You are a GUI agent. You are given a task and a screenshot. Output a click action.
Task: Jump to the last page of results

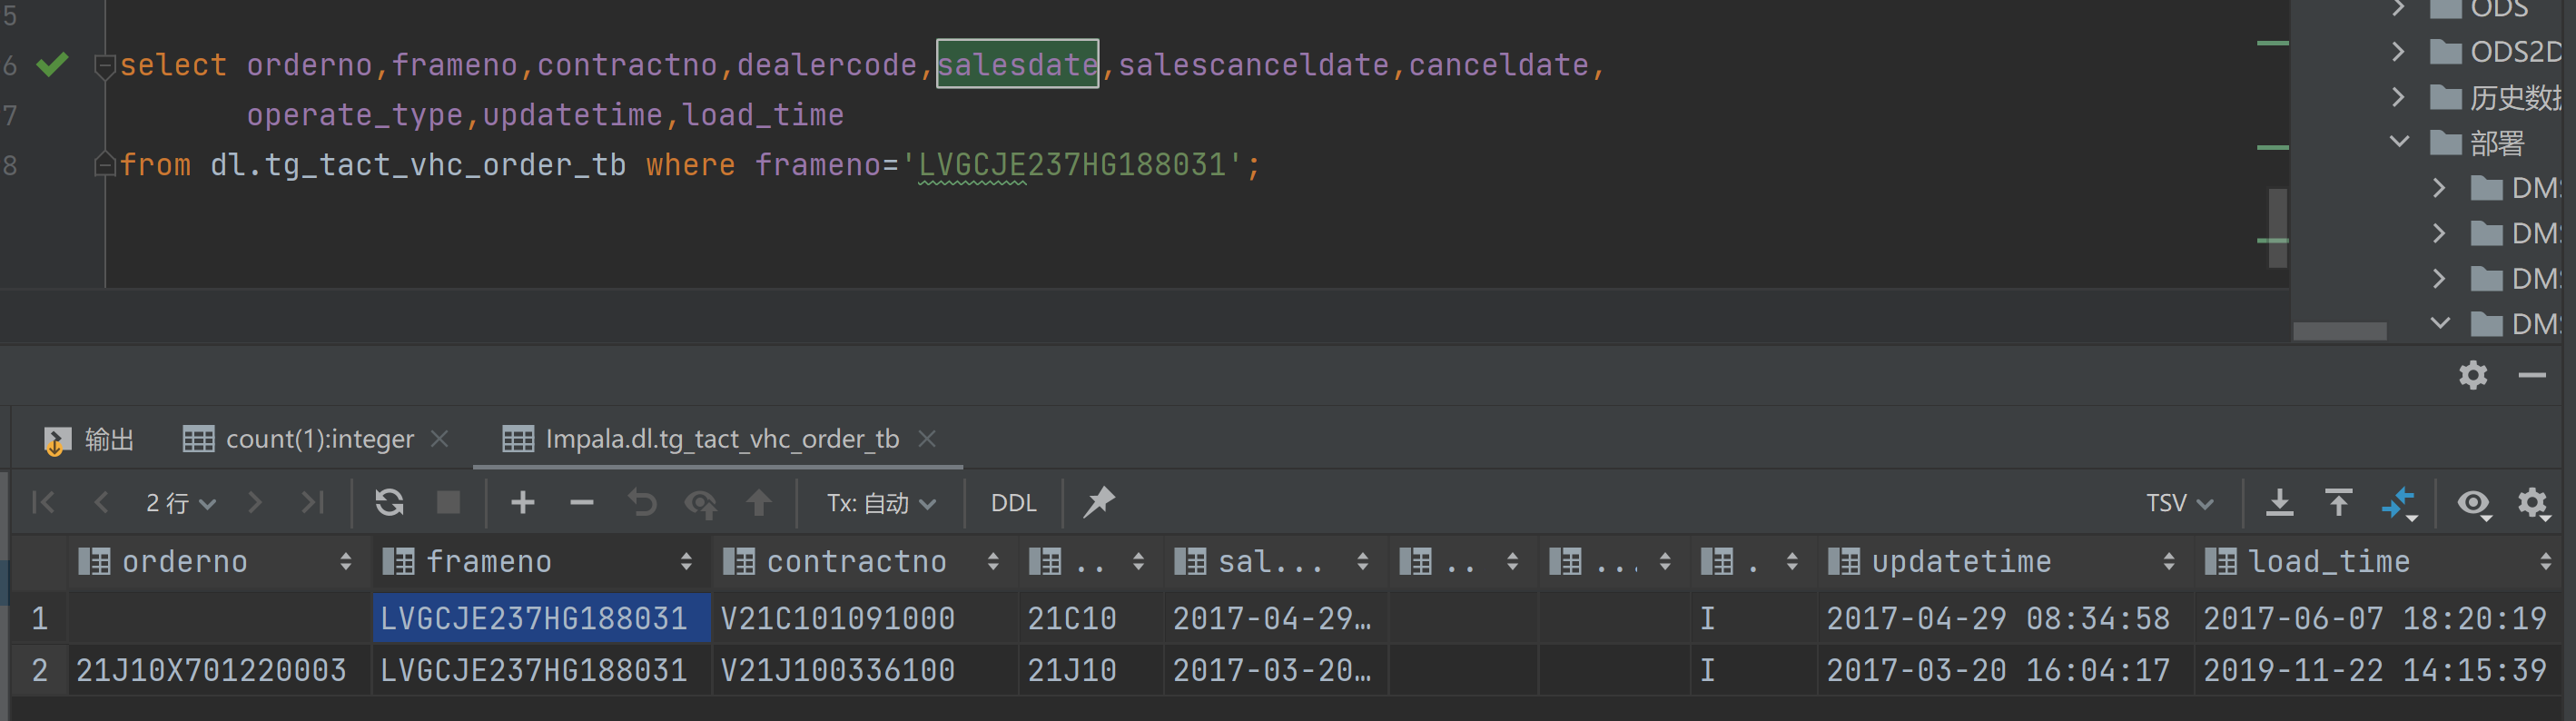click(313, 502)
